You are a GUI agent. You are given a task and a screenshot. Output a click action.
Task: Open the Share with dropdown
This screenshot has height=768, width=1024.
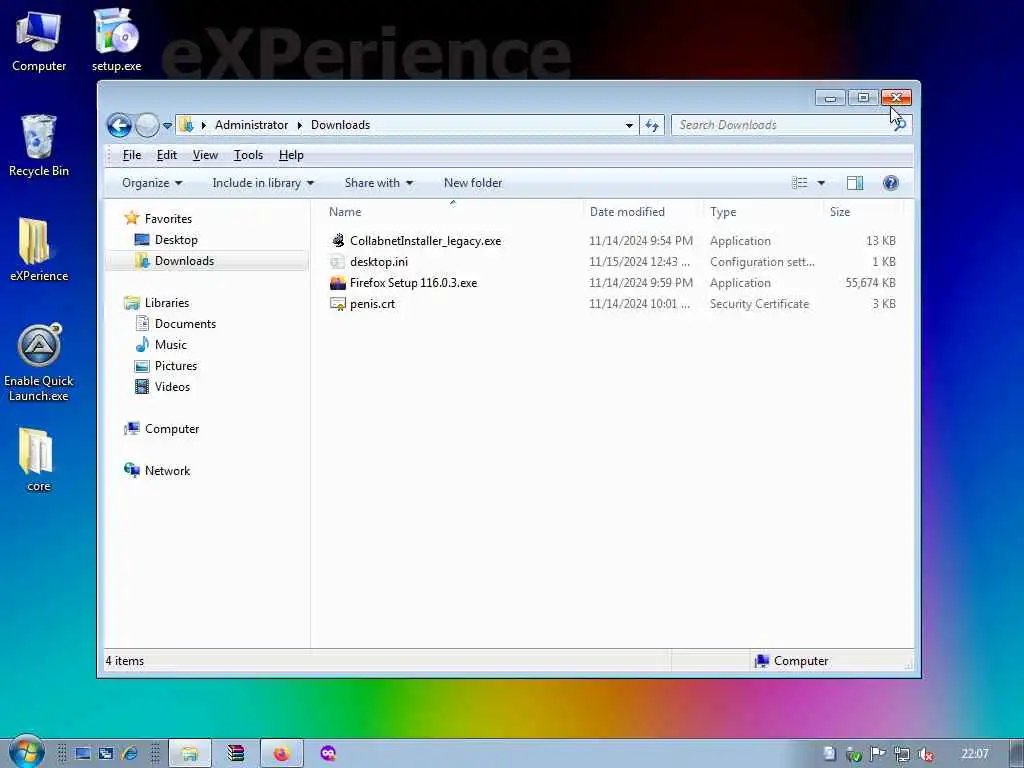(x=379, y=183)
